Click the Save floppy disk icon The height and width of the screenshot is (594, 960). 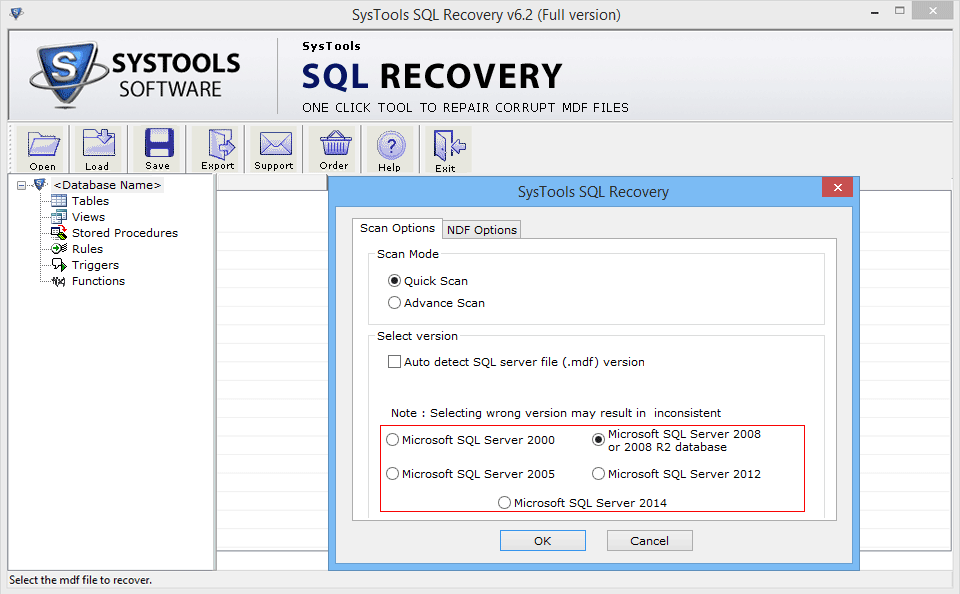[x=159, y=143]
